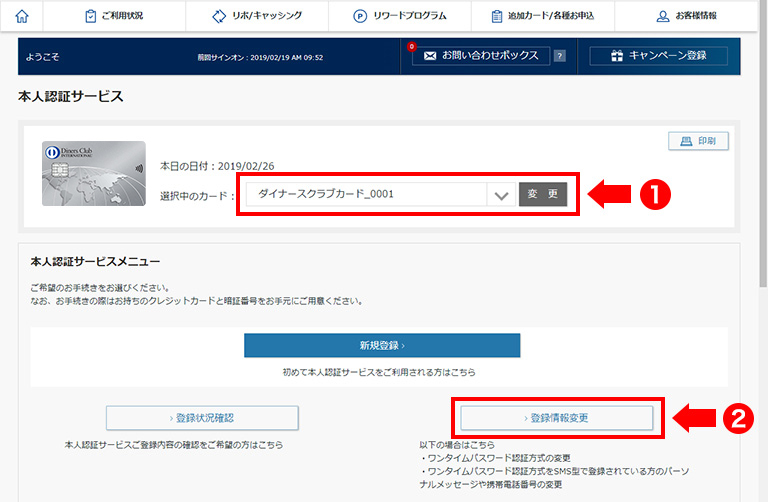768x502 pixels.
Task: Click the blue 新規登録 button
Action: [x=382, y=345]
